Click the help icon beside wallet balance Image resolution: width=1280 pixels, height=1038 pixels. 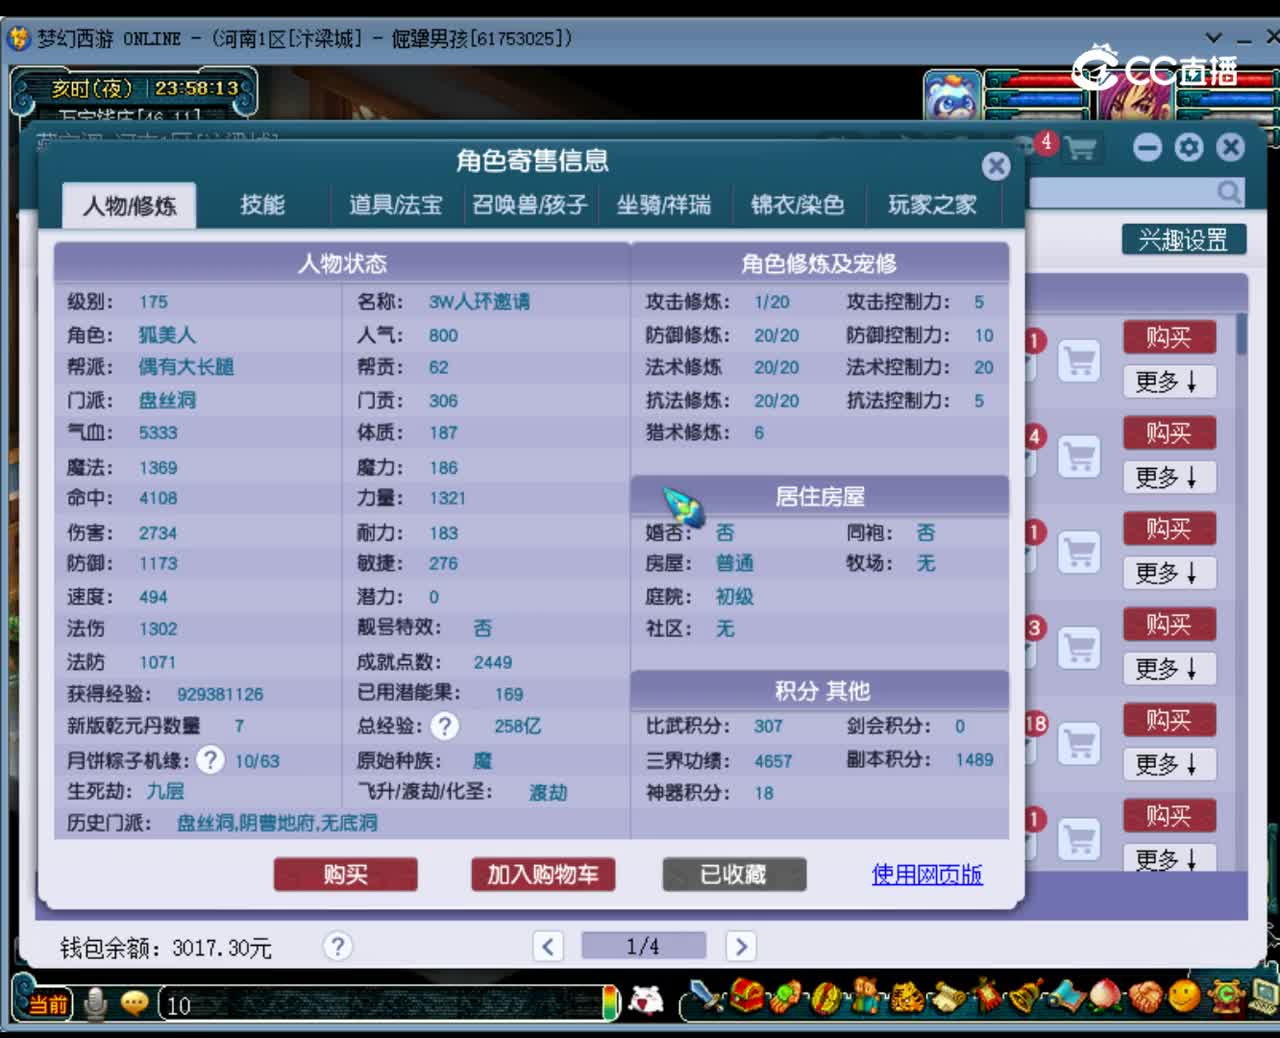338,946
